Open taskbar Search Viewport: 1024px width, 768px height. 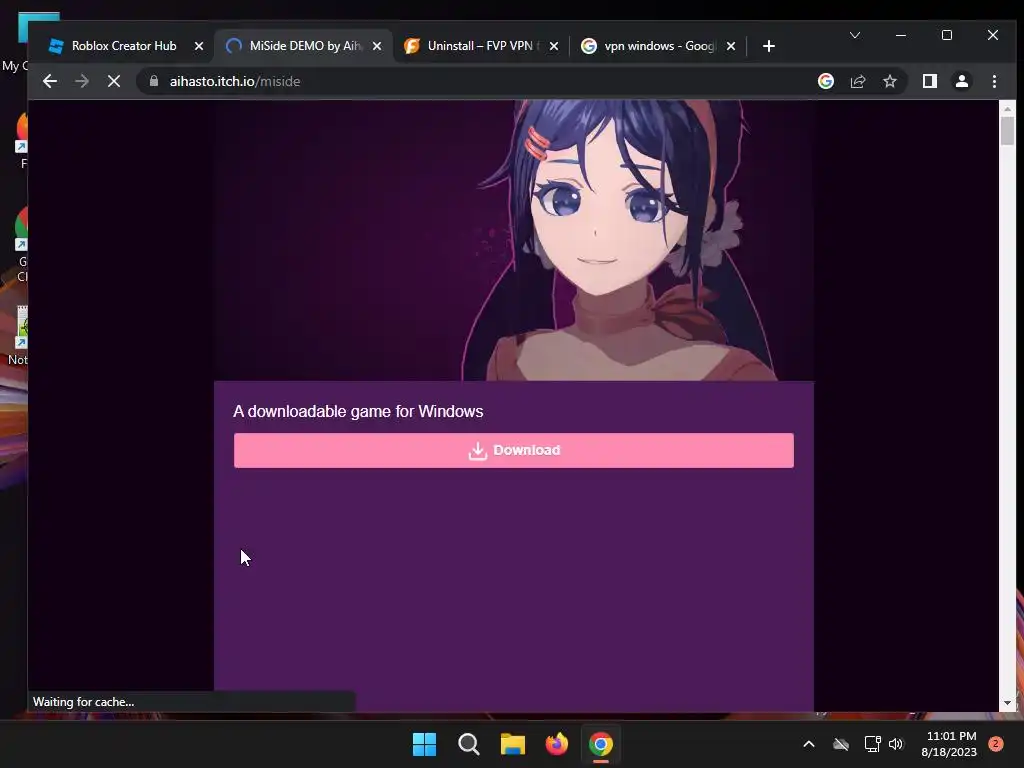pyautogui.click(x=468, y=744)
